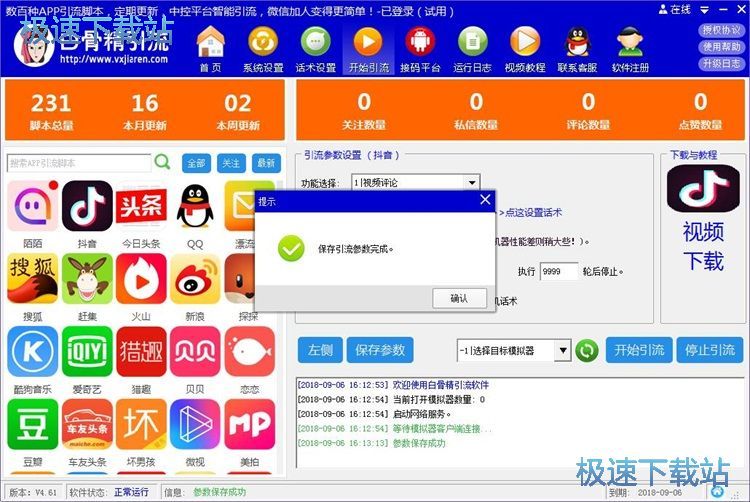Focus the 搜索APP引流脚本 search field

click(79, 163)
